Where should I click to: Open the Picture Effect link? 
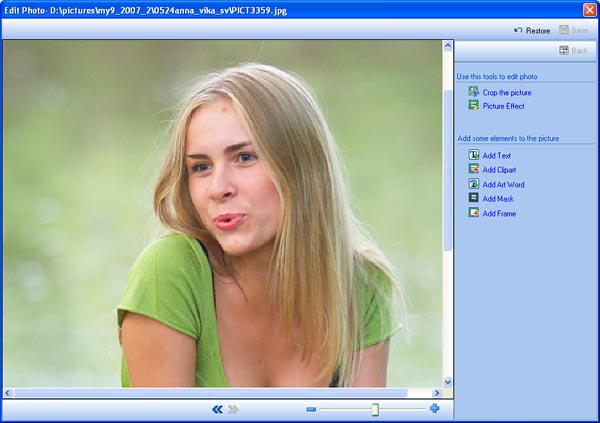click(x=503, y=106)
